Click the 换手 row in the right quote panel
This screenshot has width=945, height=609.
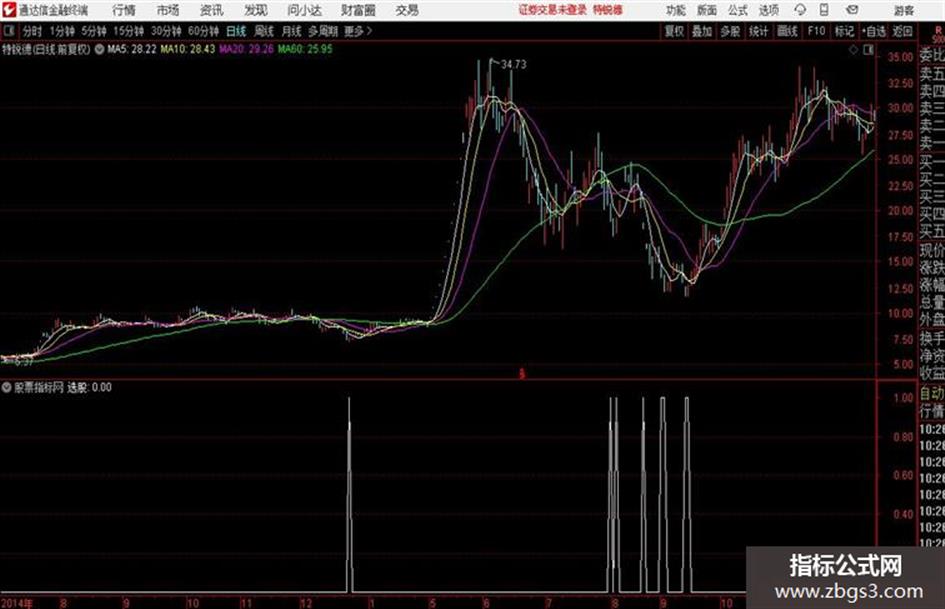[932, 338]
